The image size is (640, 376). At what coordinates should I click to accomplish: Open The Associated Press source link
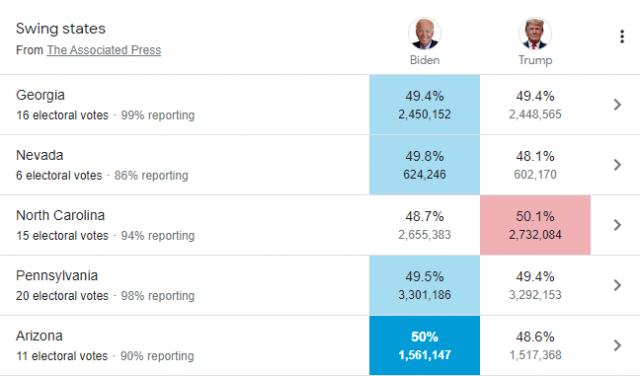coord(104,50)
